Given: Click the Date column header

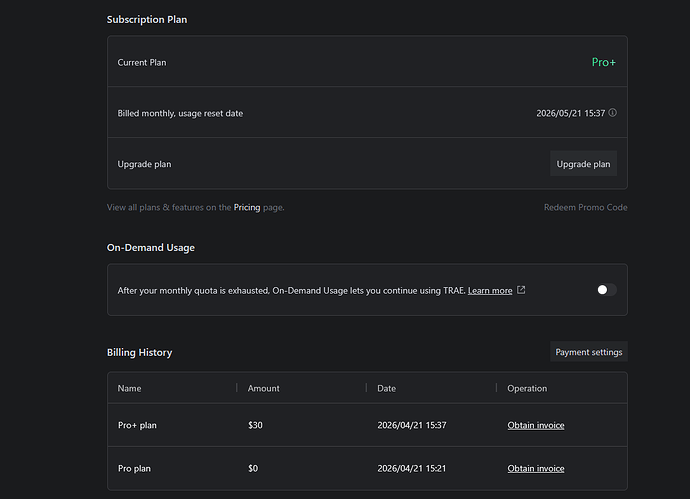Looking at the screenshot, I should coord(386,388).
